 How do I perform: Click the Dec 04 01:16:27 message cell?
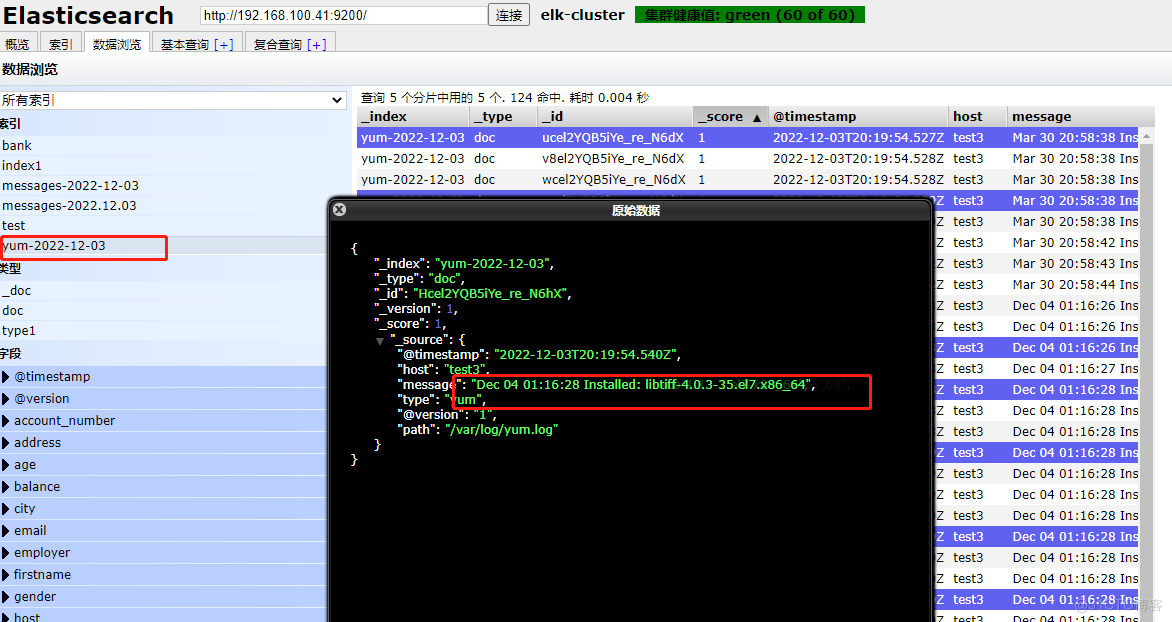tap(1074, 369)
